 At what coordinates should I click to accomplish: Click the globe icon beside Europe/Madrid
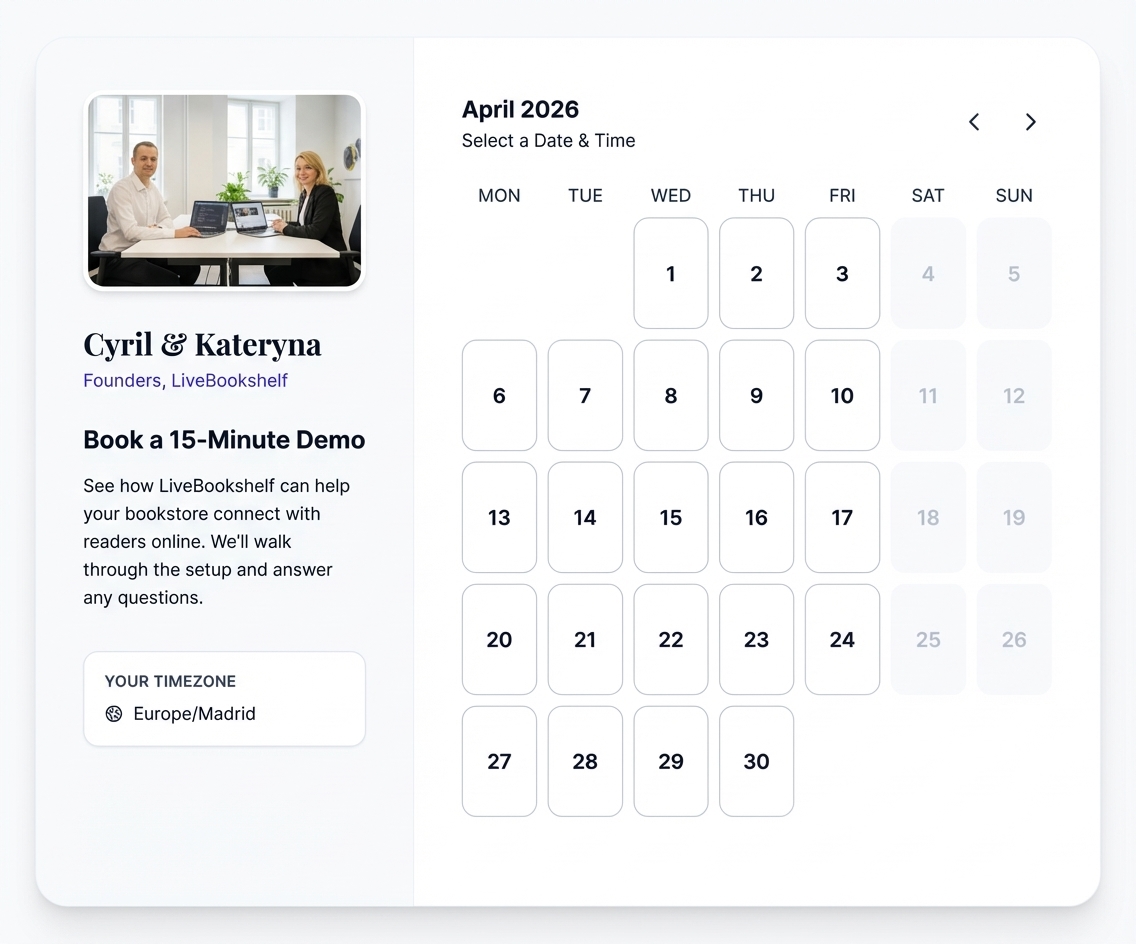point(114,714)
